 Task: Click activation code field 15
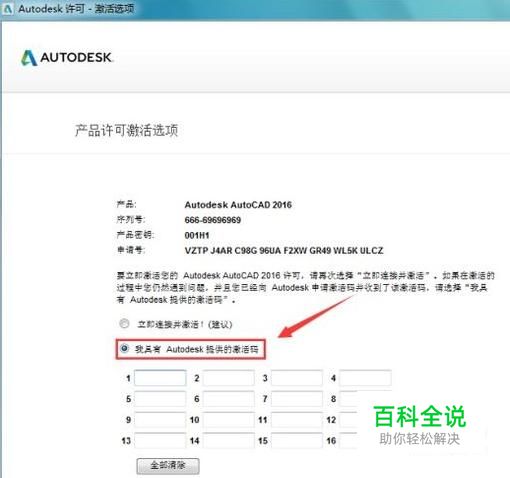click(x=297, y=441)
